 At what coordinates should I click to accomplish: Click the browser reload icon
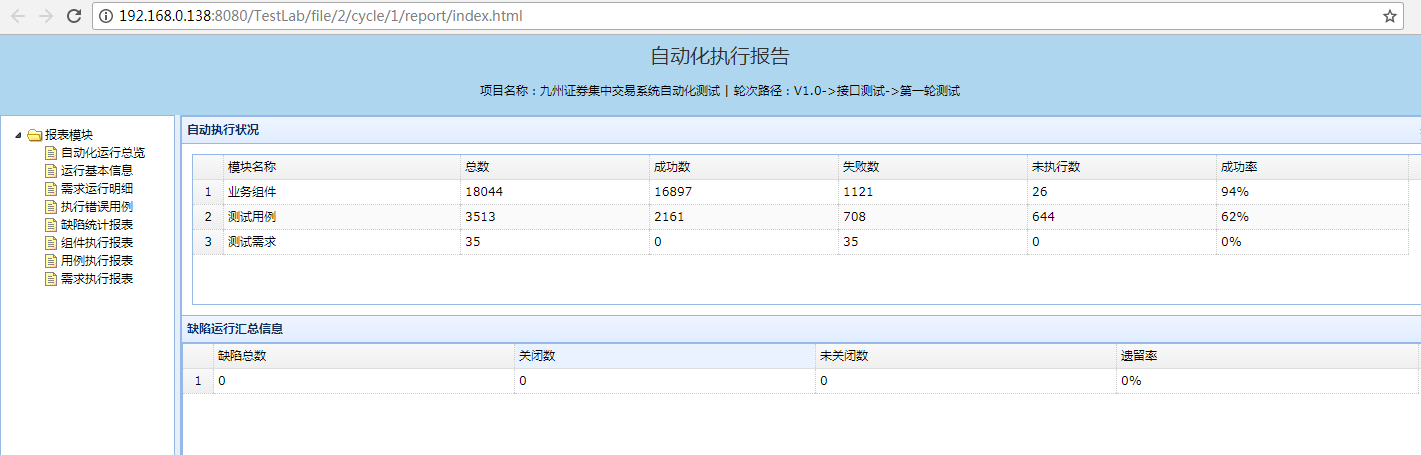point(73,16)
